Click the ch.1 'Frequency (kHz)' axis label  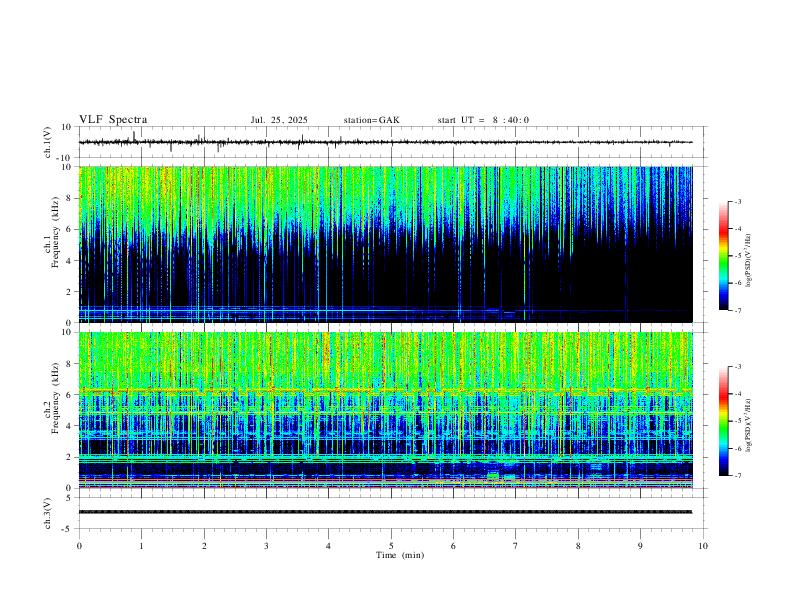click(56, 233)
